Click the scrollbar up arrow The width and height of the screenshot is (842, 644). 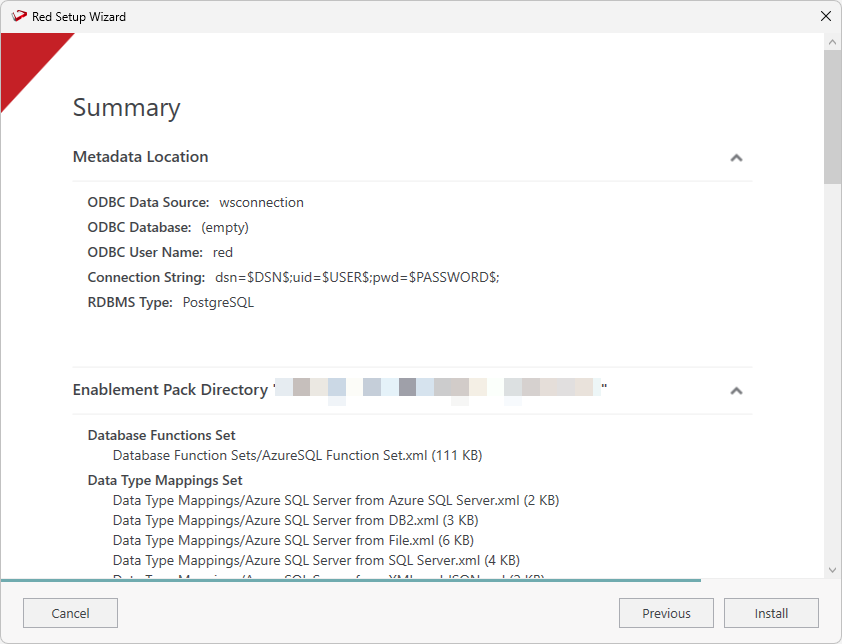pos(832,42)
